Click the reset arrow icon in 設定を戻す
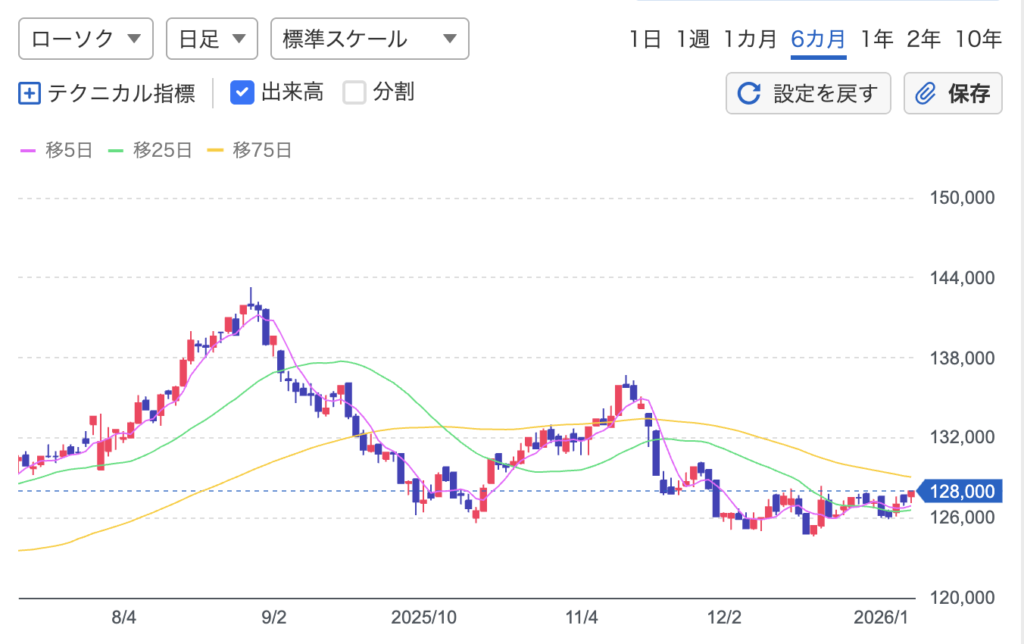This screenshot has width=1024, height=644. 748,94
